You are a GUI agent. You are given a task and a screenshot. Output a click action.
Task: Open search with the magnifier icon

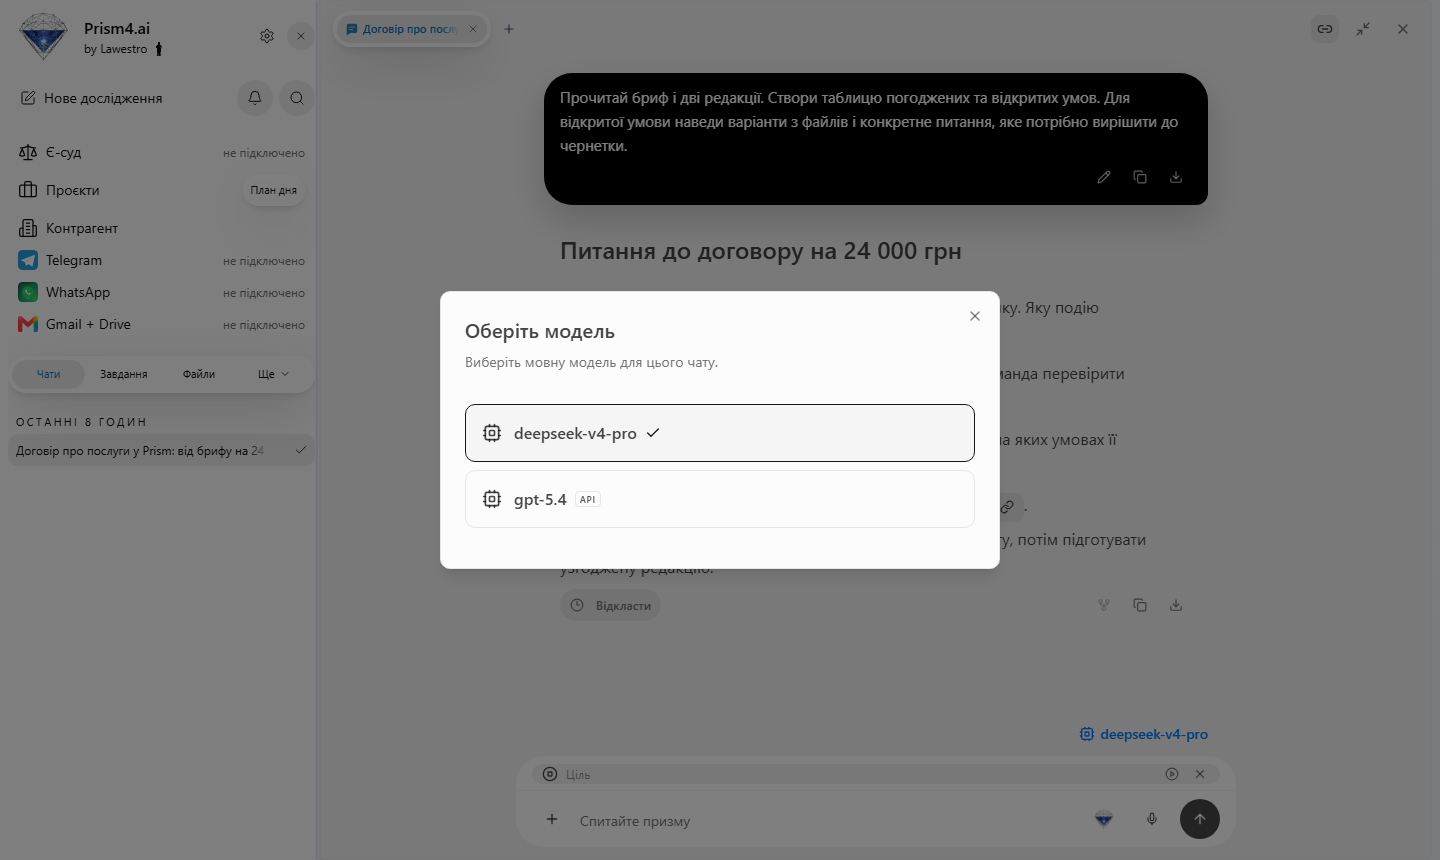(x=297, y=98)
